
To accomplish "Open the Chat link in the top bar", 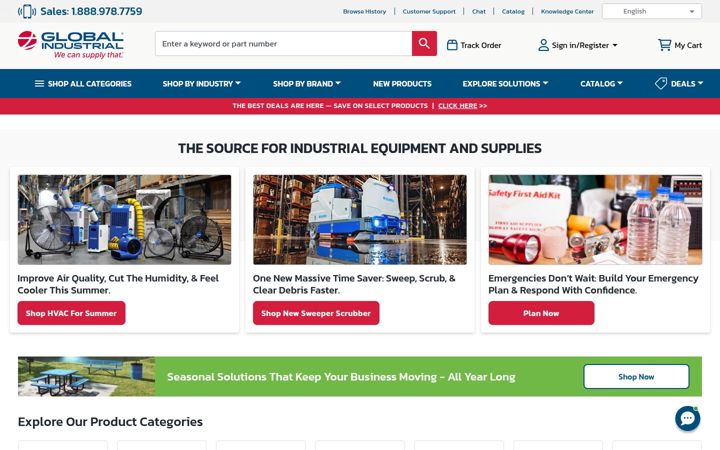I will coord(478,11).
